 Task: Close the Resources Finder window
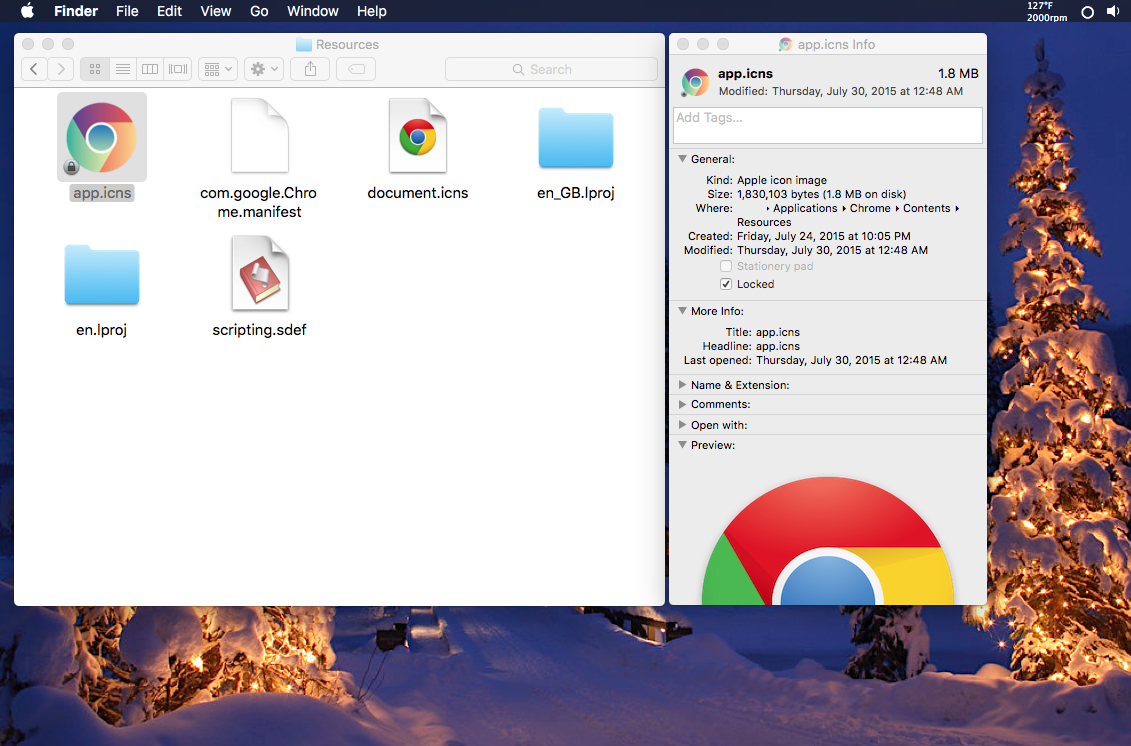[x=28, y=44]
